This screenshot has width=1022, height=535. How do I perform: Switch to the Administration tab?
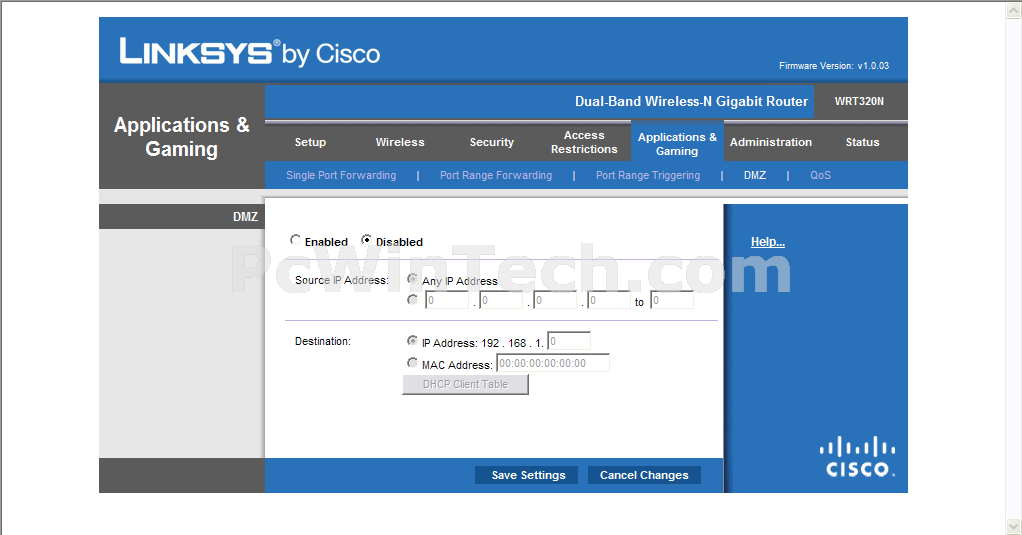click(x=770, y=142)
